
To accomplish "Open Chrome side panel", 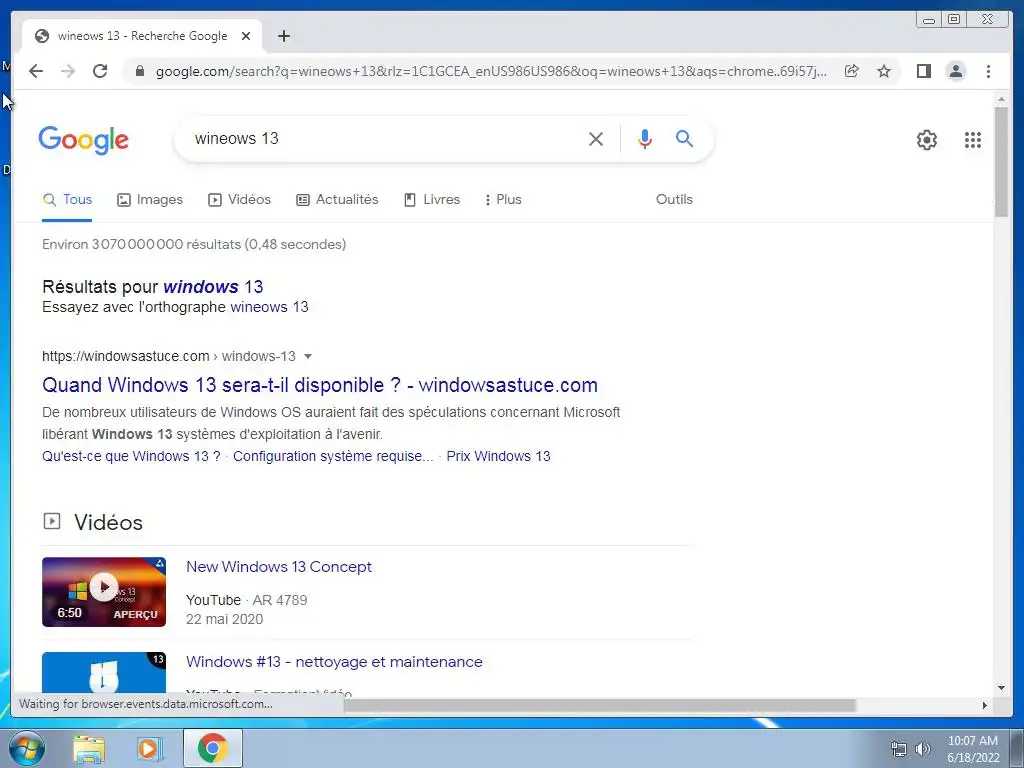I will click(923, 71).
